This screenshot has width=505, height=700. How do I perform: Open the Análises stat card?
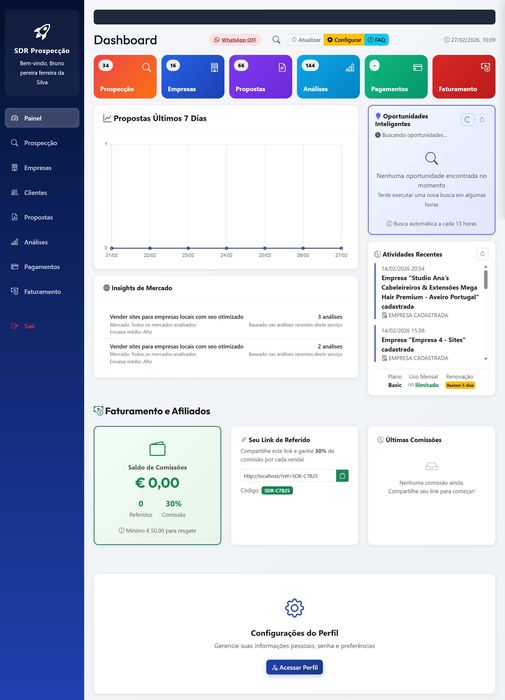[x=328, y=76]
